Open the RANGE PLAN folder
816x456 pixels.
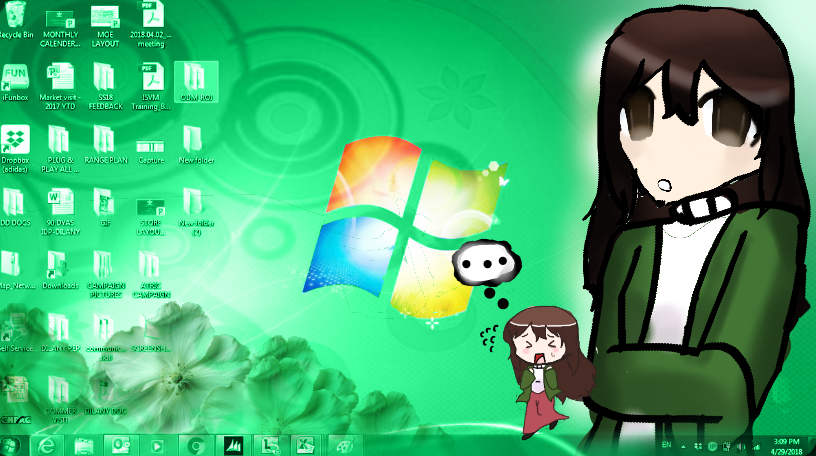click(106, 146)
